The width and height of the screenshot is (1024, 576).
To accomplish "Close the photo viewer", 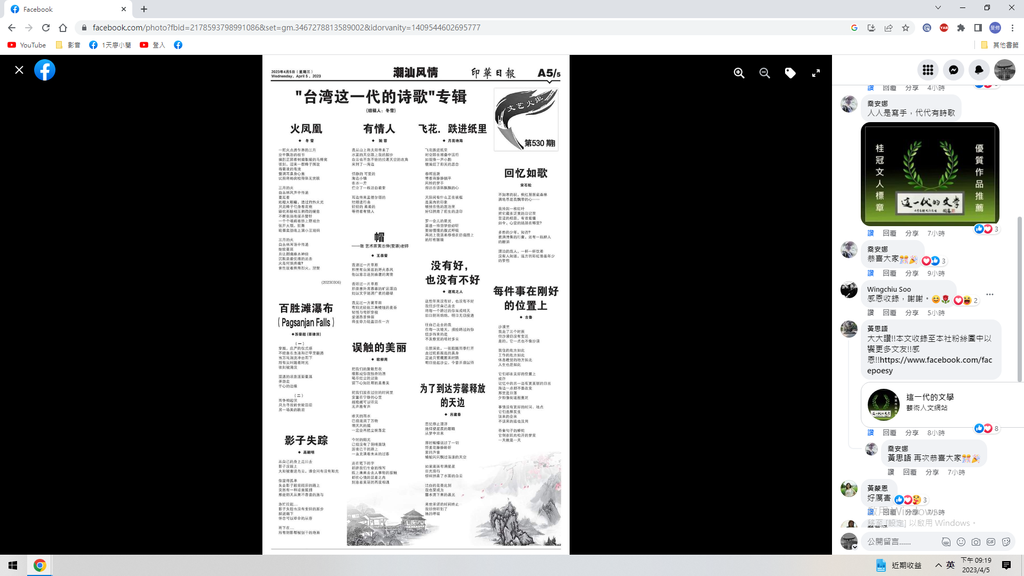I will coord(19,70).
